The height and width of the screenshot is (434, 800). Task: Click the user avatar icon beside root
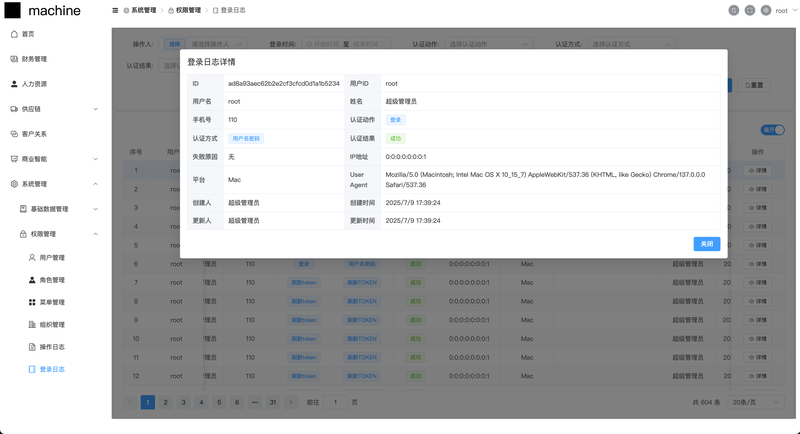point(766,10)
